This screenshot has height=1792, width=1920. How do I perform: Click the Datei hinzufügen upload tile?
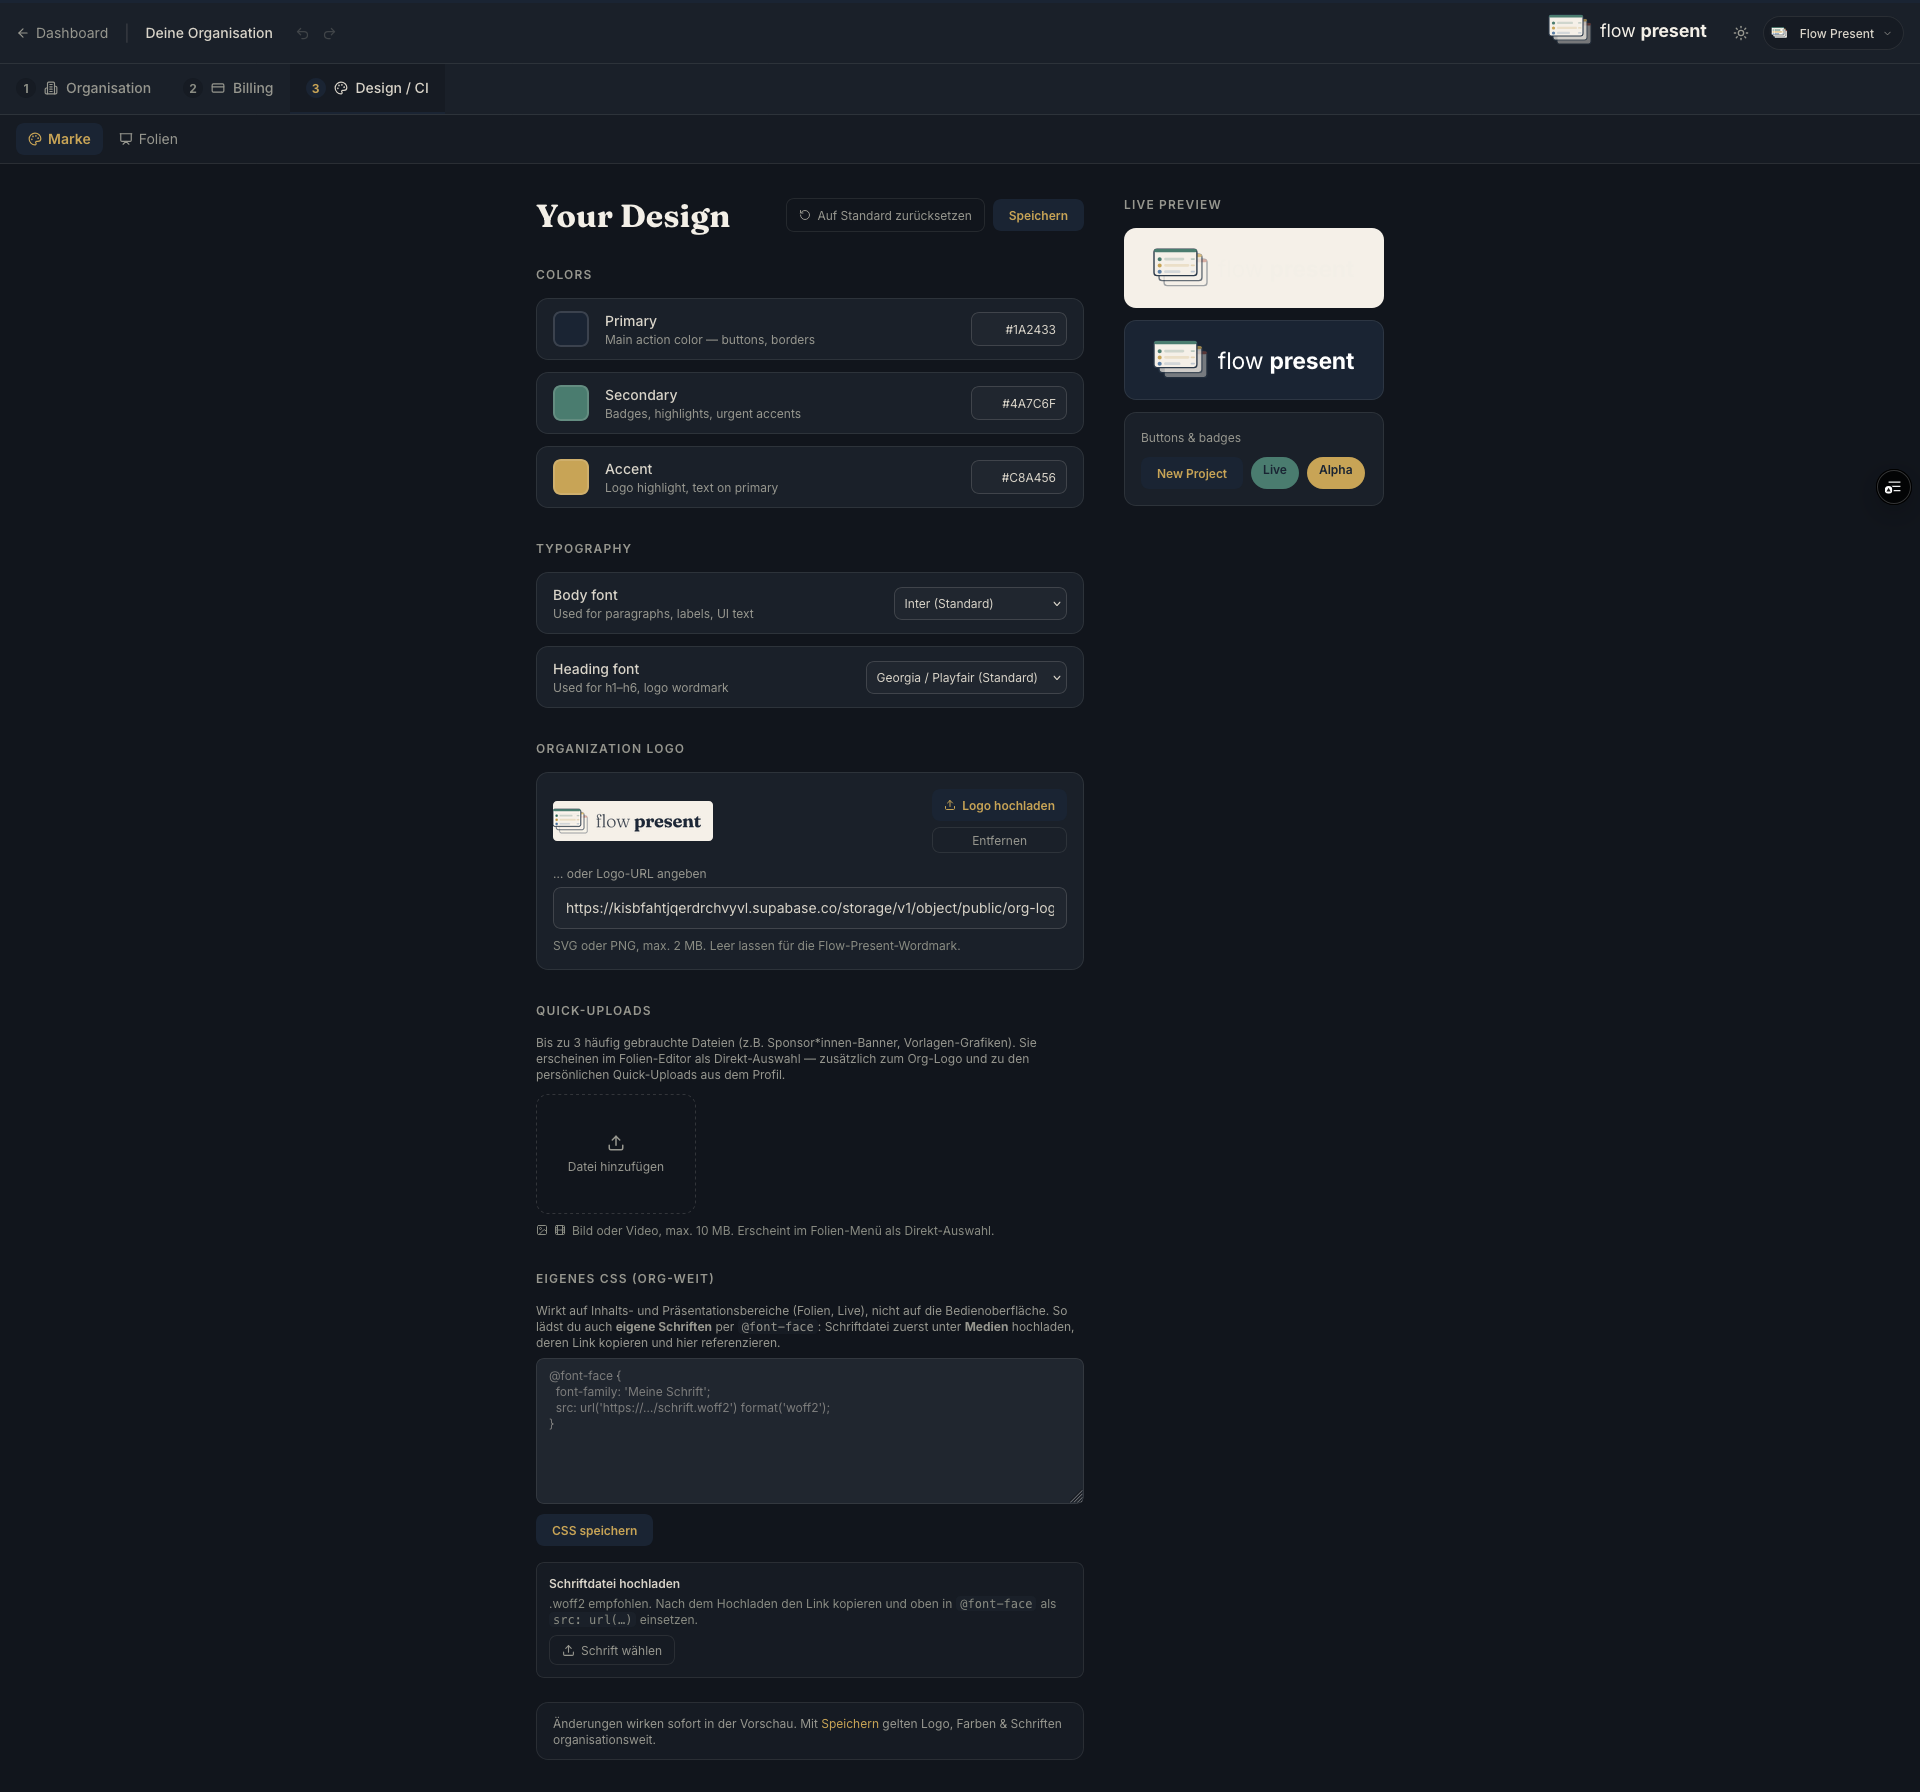click(616, 1154)
